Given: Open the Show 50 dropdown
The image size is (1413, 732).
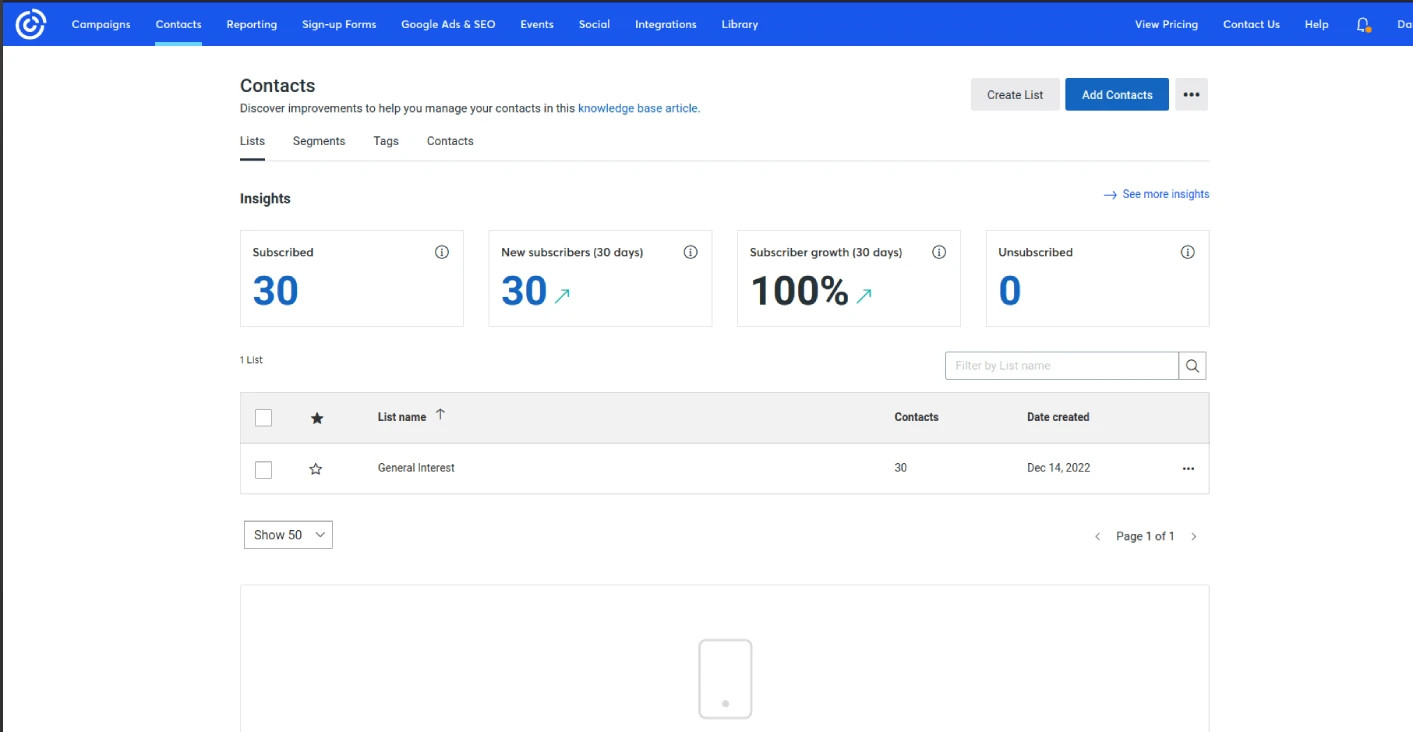Looking at the screenshot, I should click(x=288, y=534).
